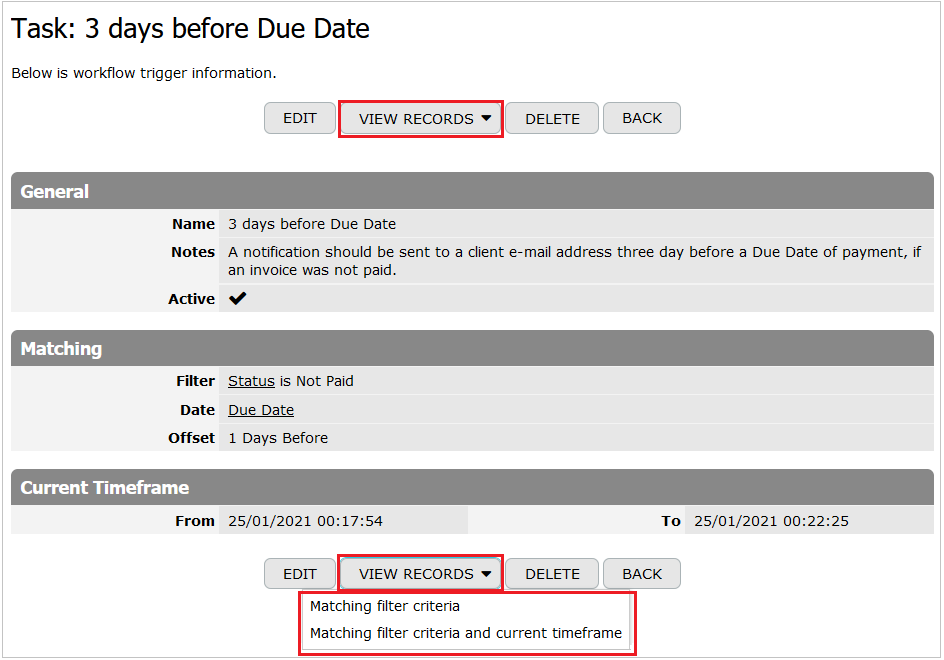Screen dimensions: 944x660
Task: Click the page title 'Task: 3 days before Due Date'
Action: tap(190, 29)
